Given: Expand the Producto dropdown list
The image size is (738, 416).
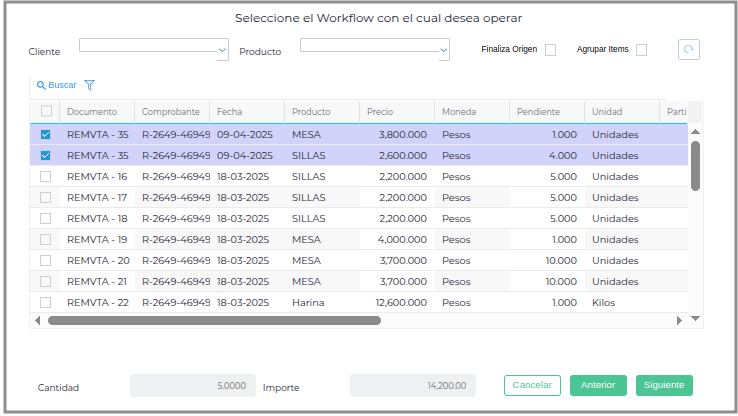Looking at the screenshot, I should (x=442, y=48).
